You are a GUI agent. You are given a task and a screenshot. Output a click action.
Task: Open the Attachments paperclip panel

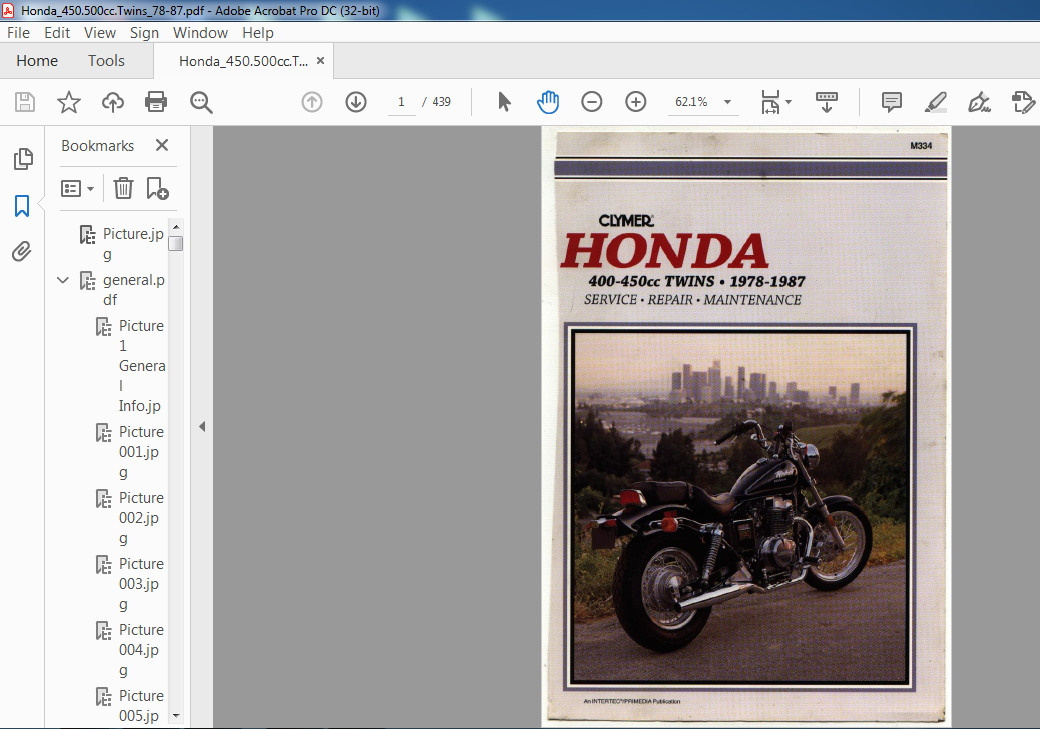(x=22, y=252)
